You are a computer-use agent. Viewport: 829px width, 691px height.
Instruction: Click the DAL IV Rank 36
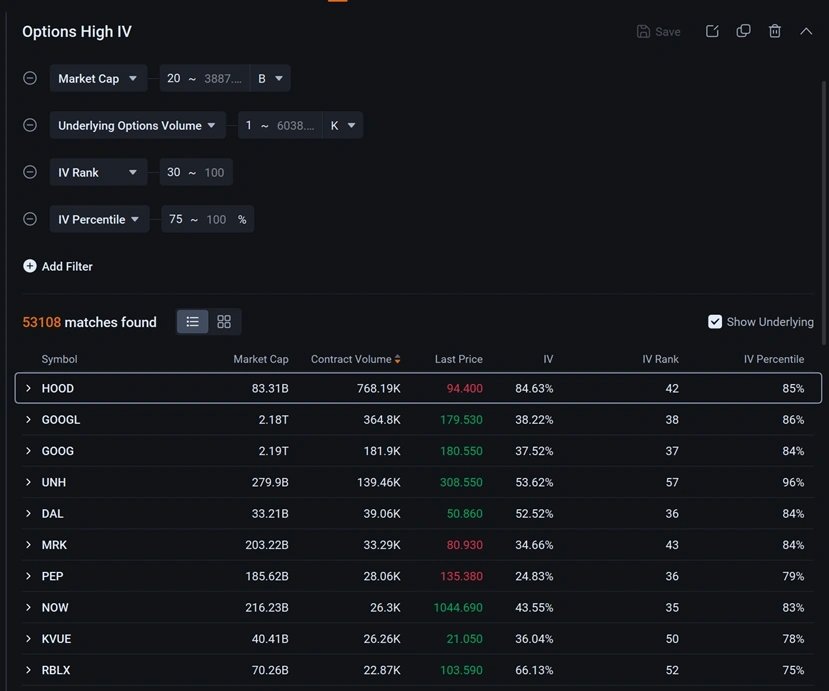[672, 513]
